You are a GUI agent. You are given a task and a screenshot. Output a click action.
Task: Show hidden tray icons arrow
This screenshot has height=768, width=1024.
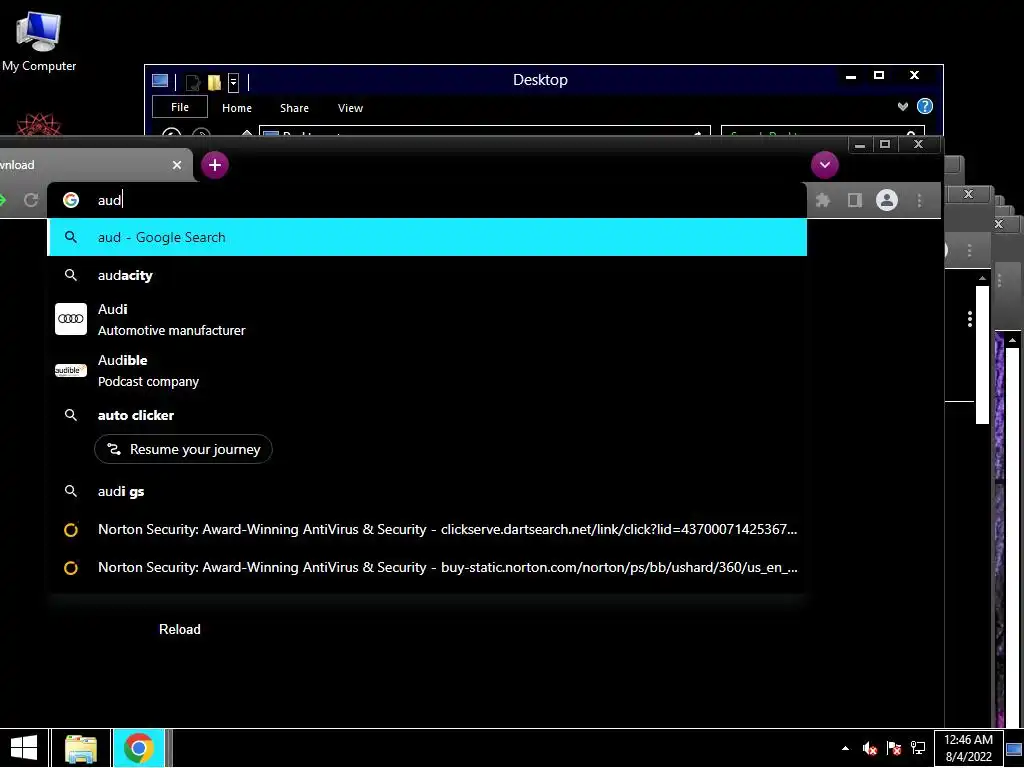coord(845,748)
